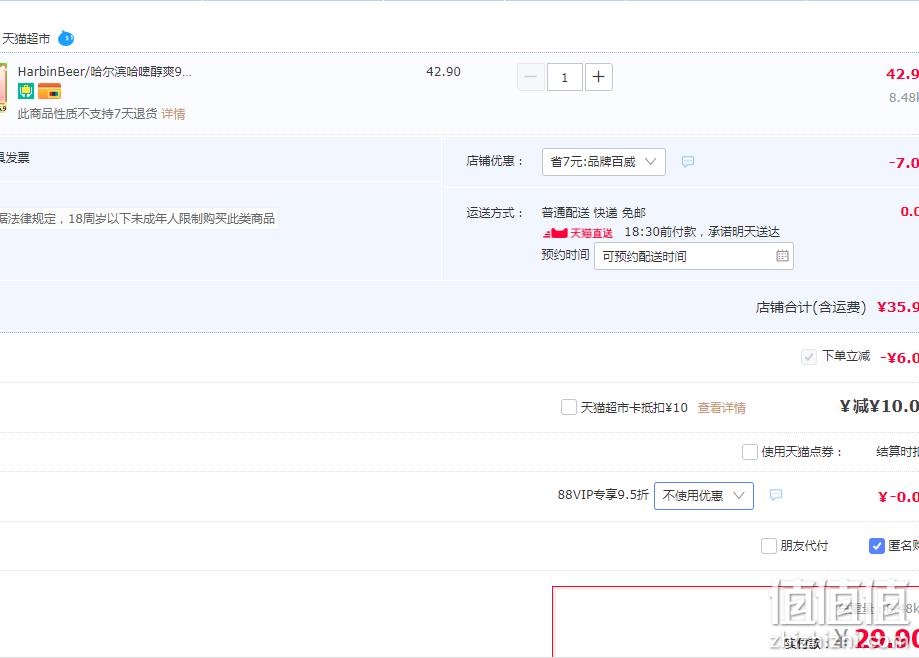Click the 店铺合计(含运费) label

(x=811, y=307)
